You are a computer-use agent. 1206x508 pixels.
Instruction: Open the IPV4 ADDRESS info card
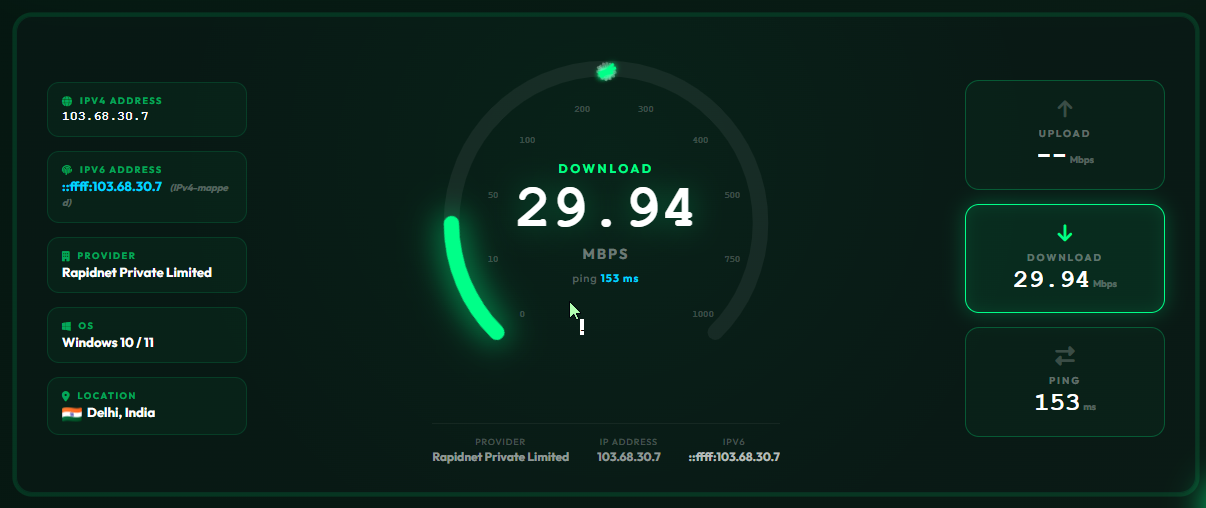(147, 109)
